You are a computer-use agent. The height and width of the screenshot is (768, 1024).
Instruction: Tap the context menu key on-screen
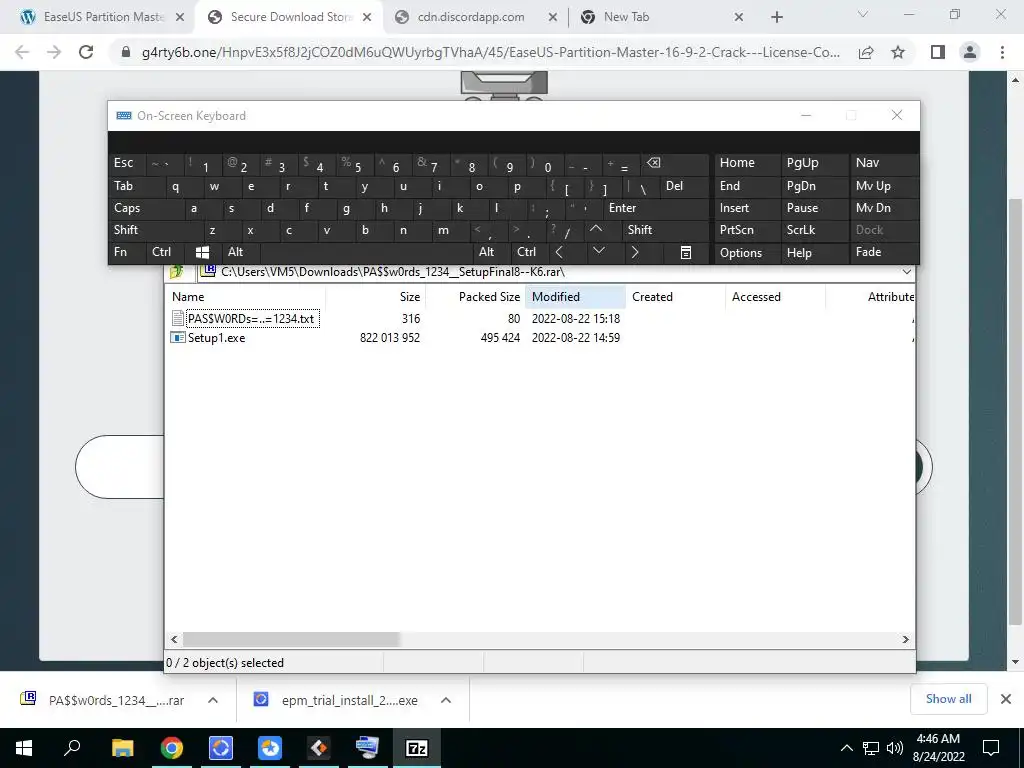click(x=686, y=252)
